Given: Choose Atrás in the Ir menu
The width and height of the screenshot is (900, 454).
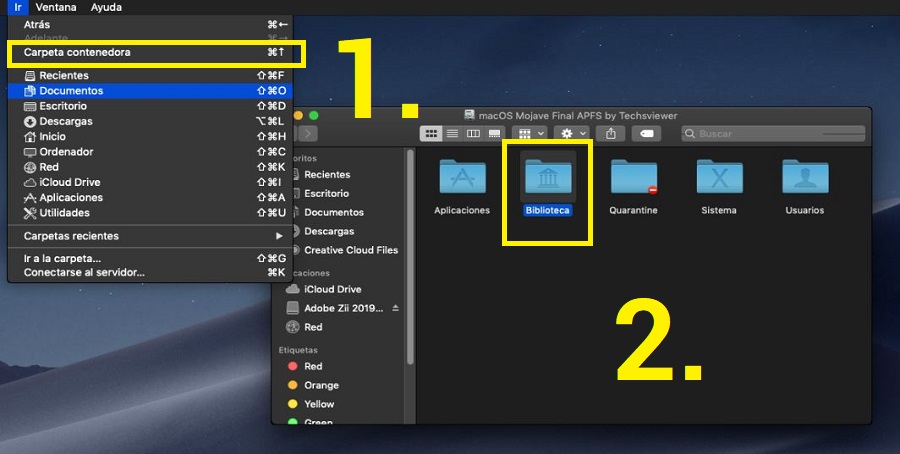Looking at the screenshot, I should (x=150, y=25).
